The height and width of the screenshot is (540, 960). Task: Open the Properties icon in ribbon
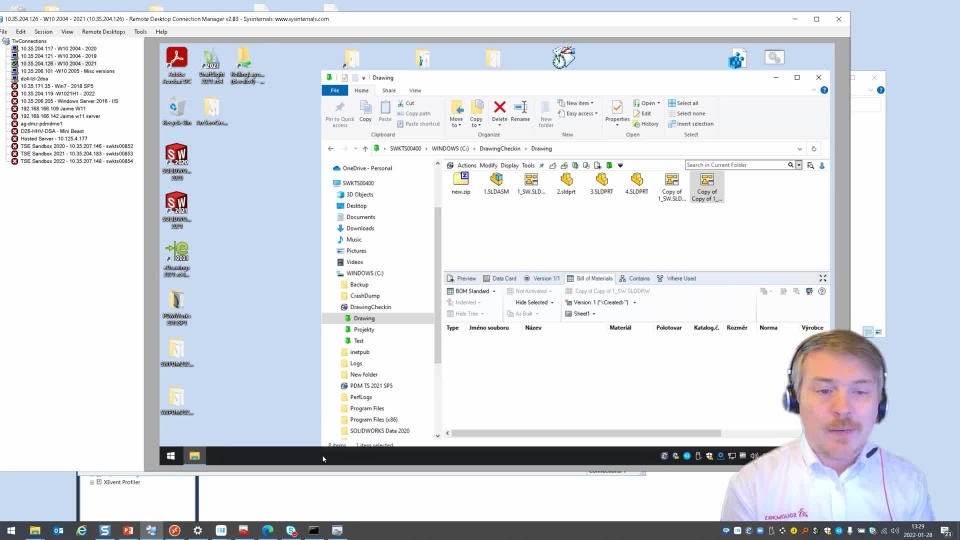[617, 108]
